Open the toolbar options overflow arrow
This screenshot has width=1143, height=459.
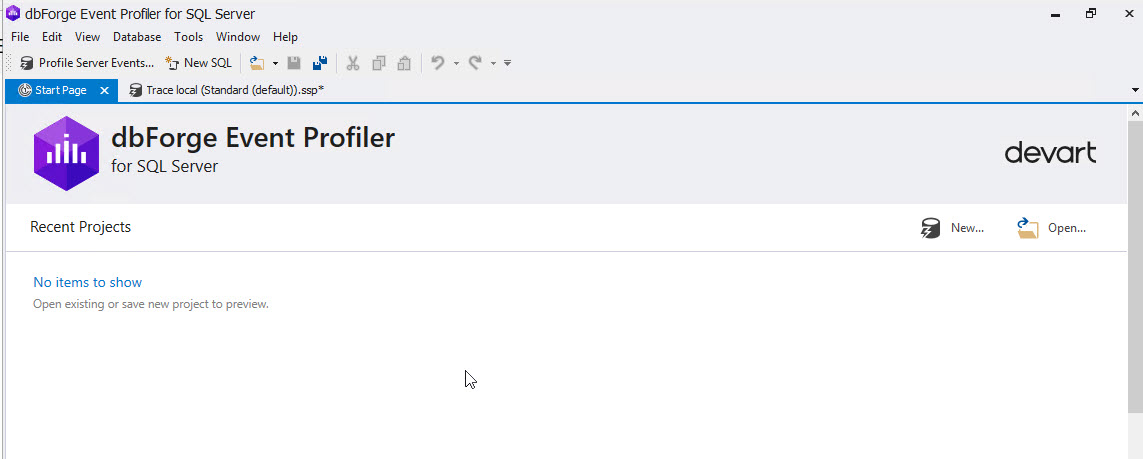coord(508,63)
